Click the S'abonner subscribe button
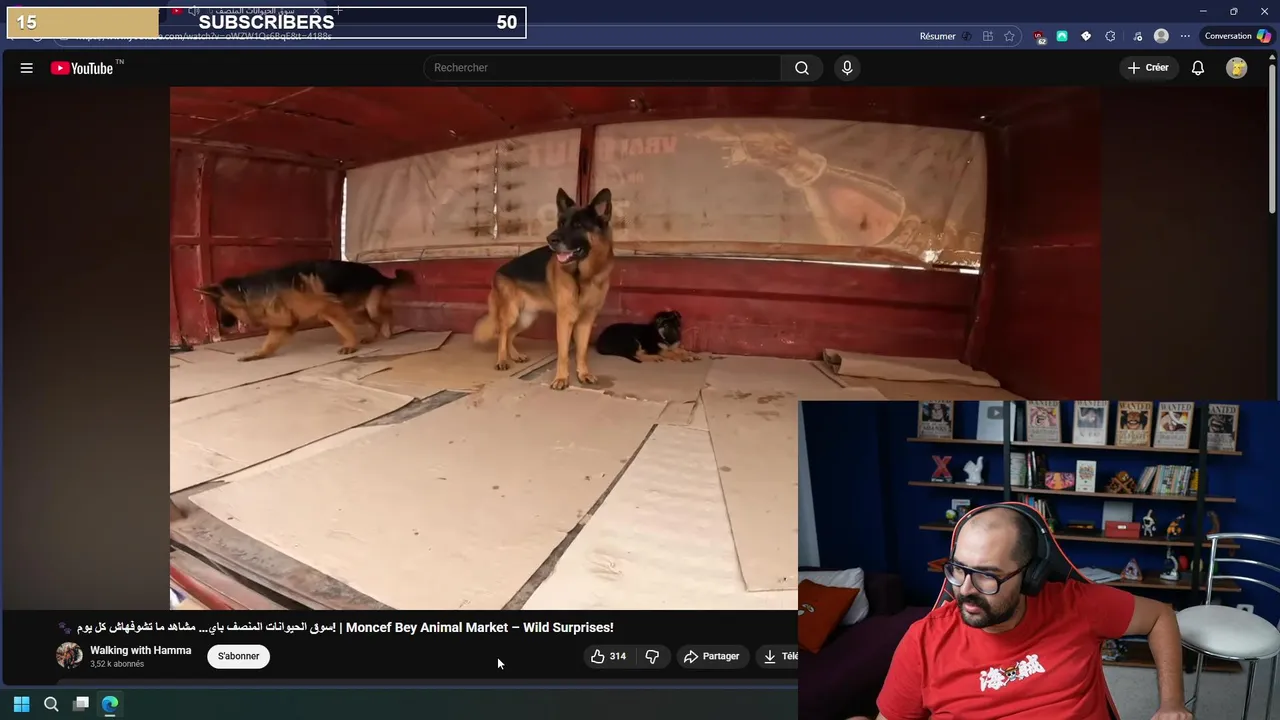This screenshot has height=720, width=1280. point(238,656)
